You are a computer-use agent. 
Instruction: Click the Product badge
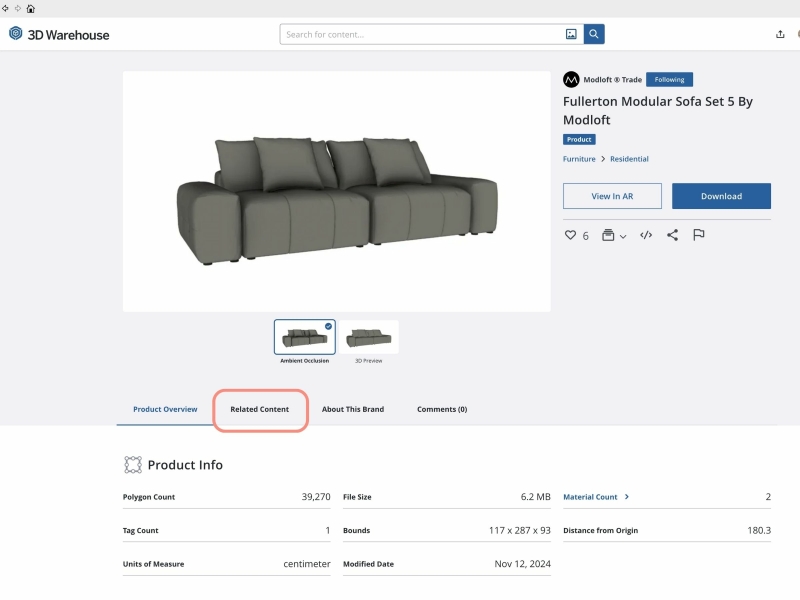click(579, 139)
